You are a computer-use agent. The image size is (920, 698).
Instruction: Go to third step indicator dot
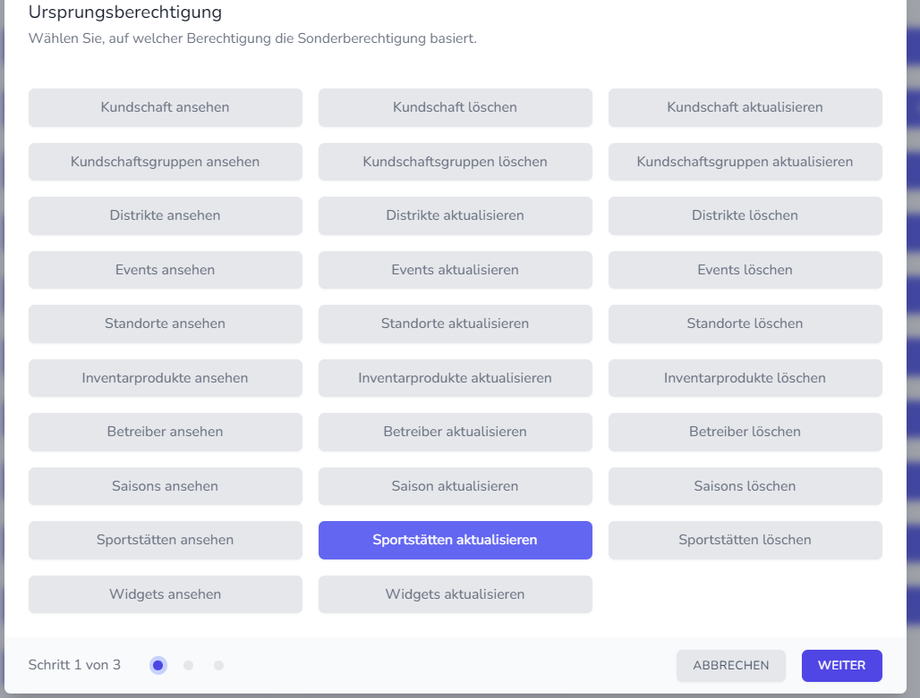(218, 665)
